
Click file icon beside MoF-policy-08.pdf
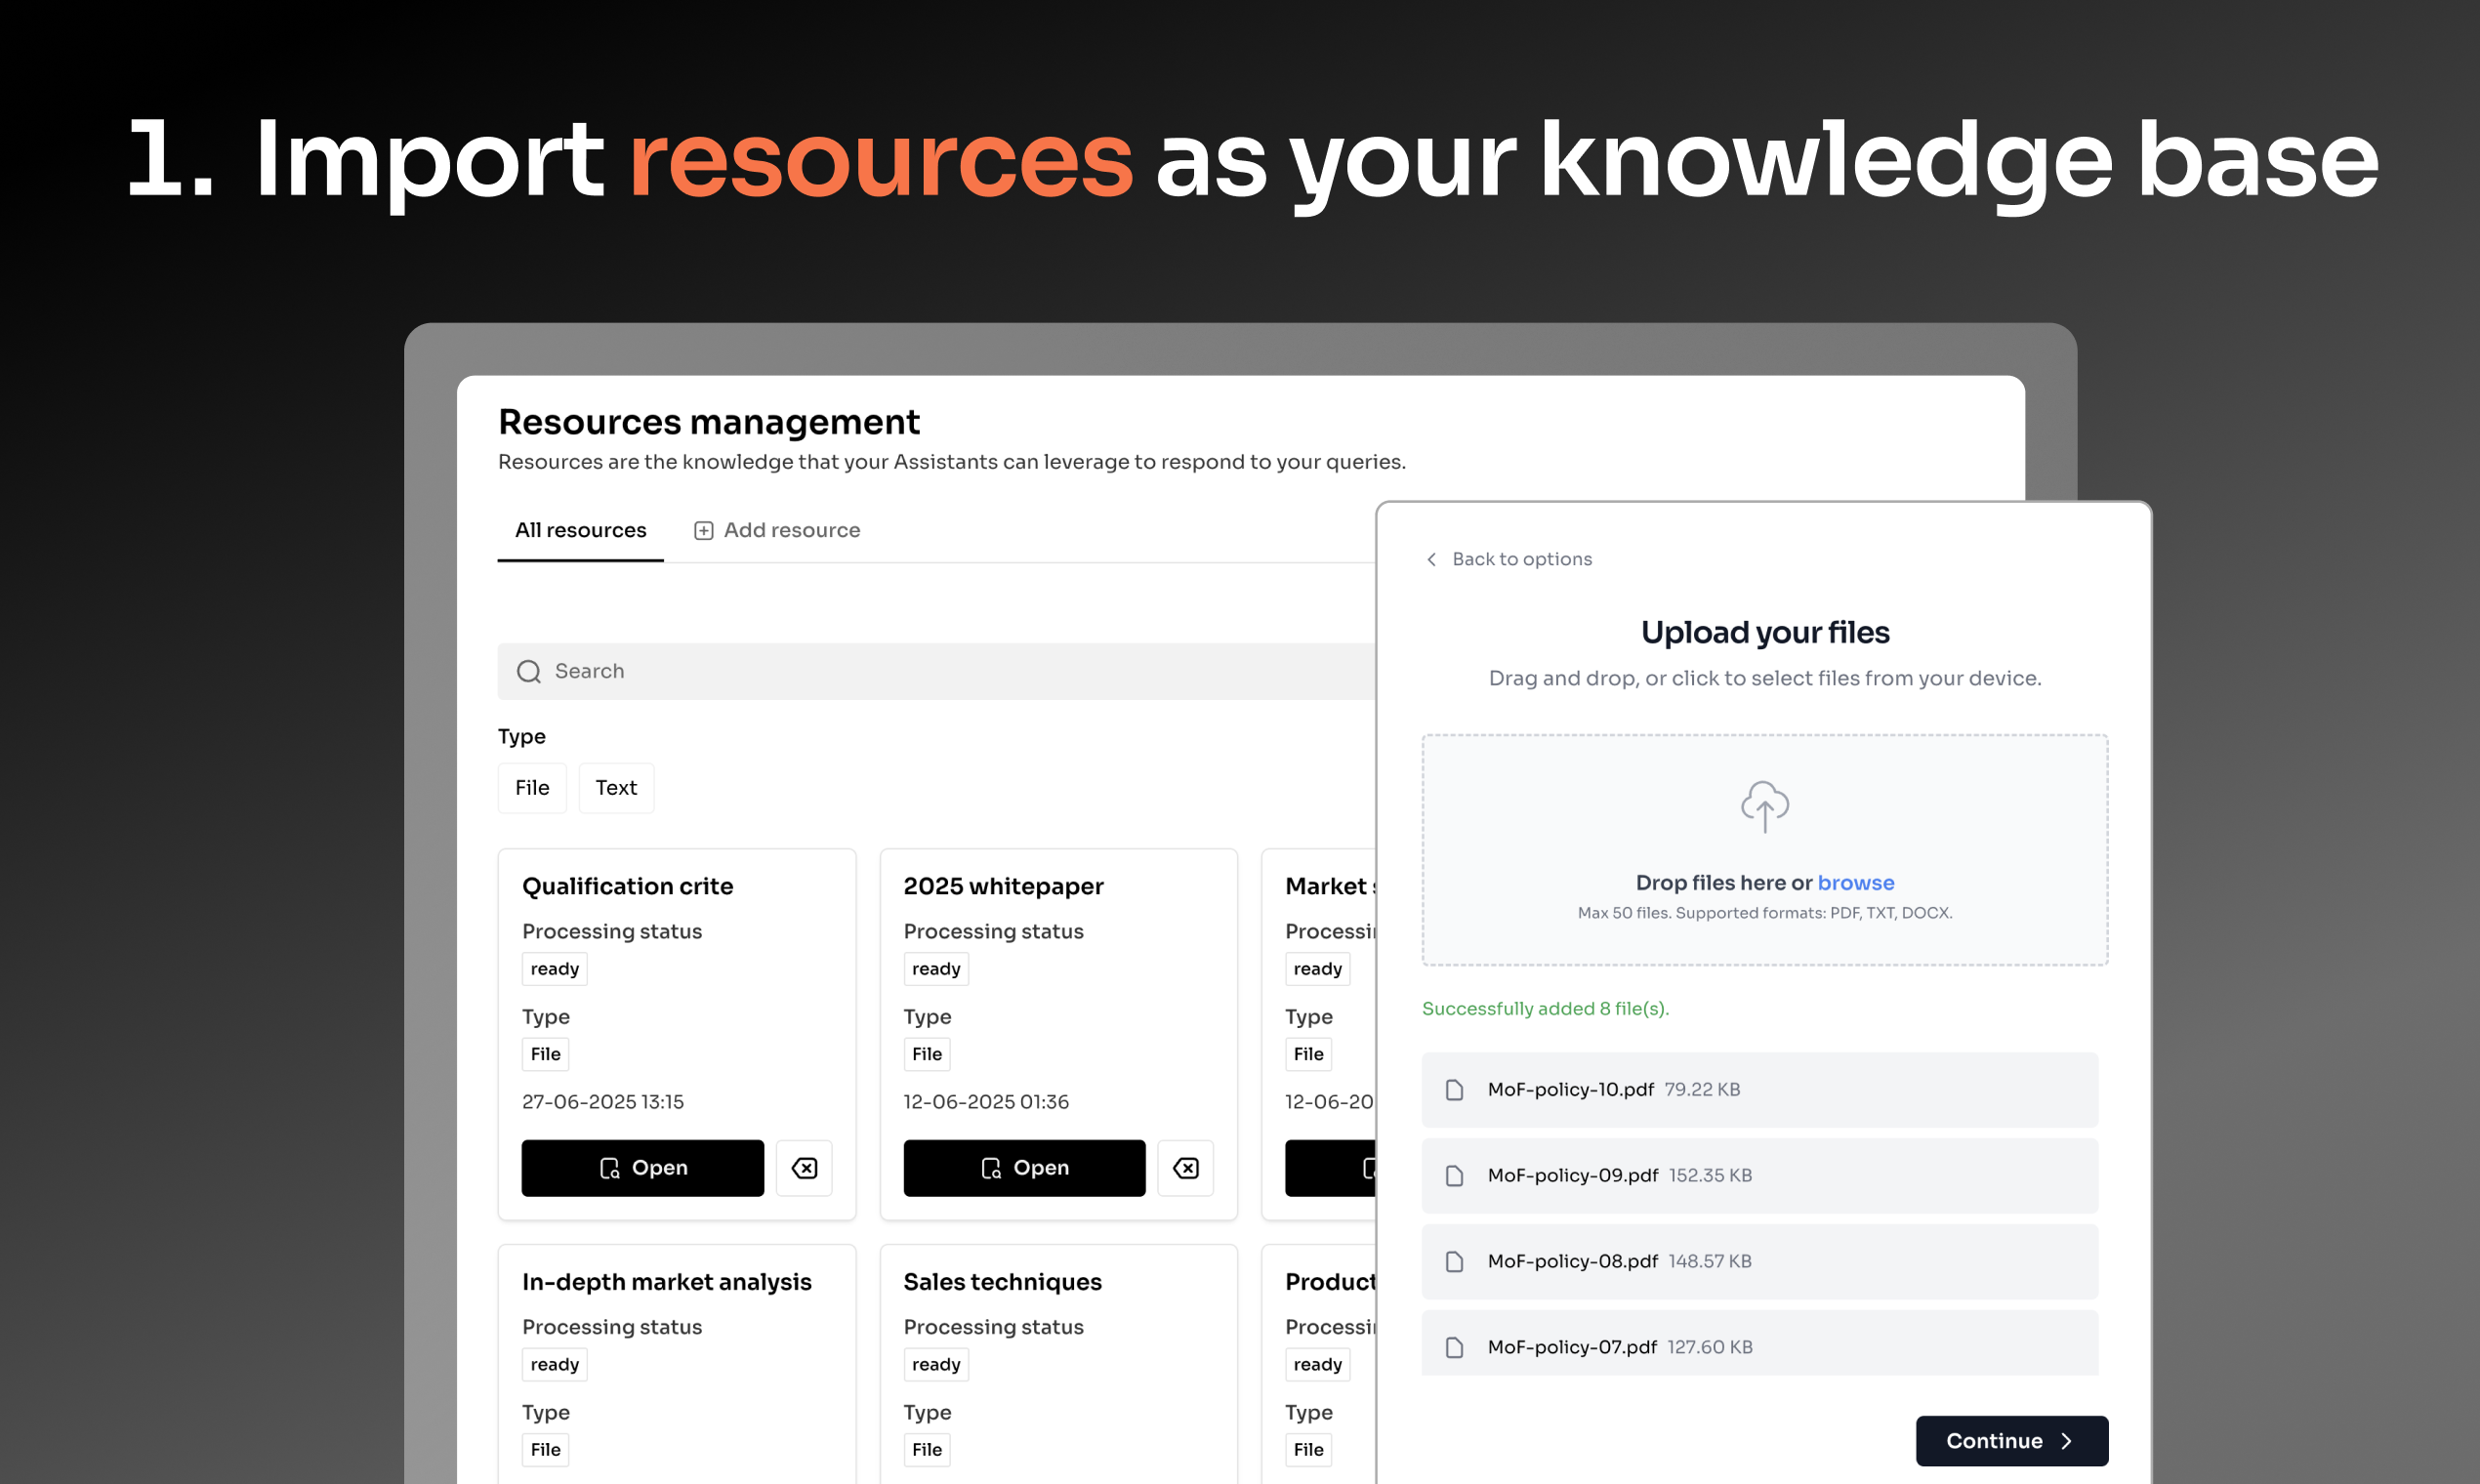coord(1454,1261)
